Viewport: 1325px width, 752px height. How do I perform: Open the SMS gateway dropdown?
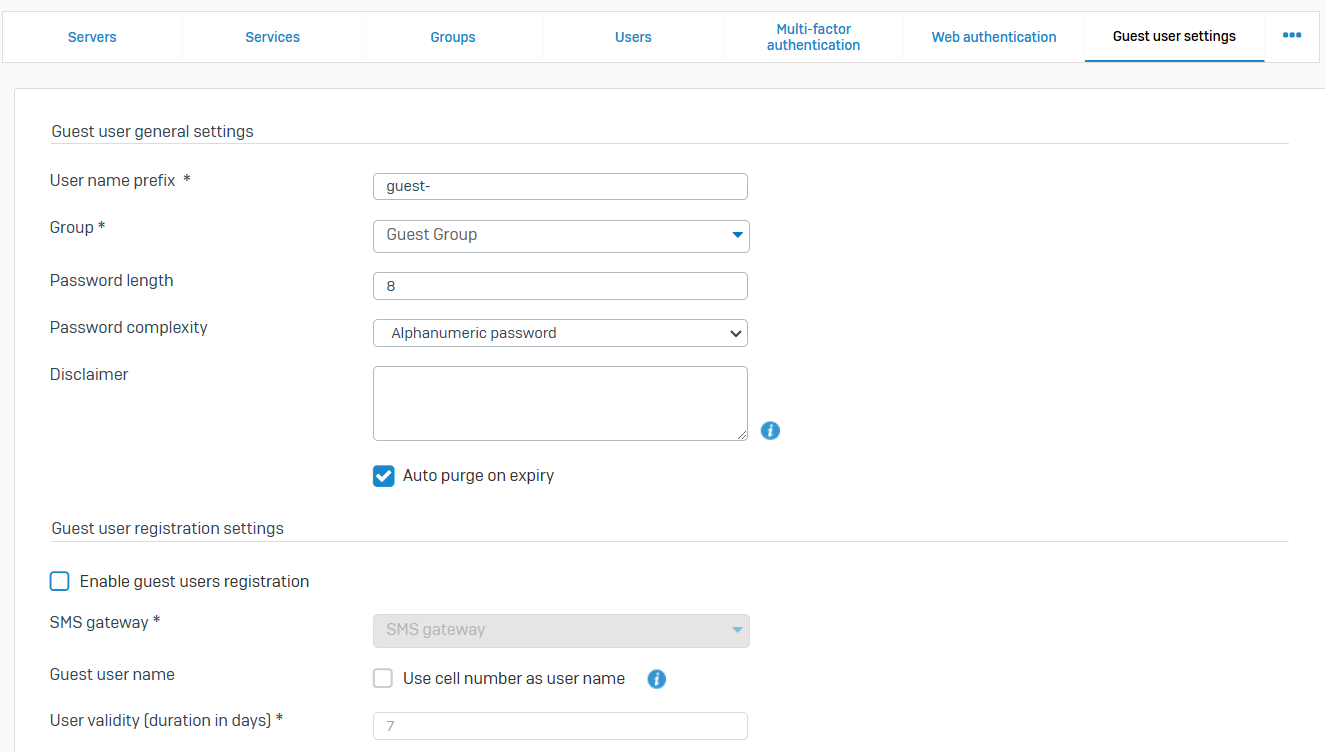coord(560,631)
